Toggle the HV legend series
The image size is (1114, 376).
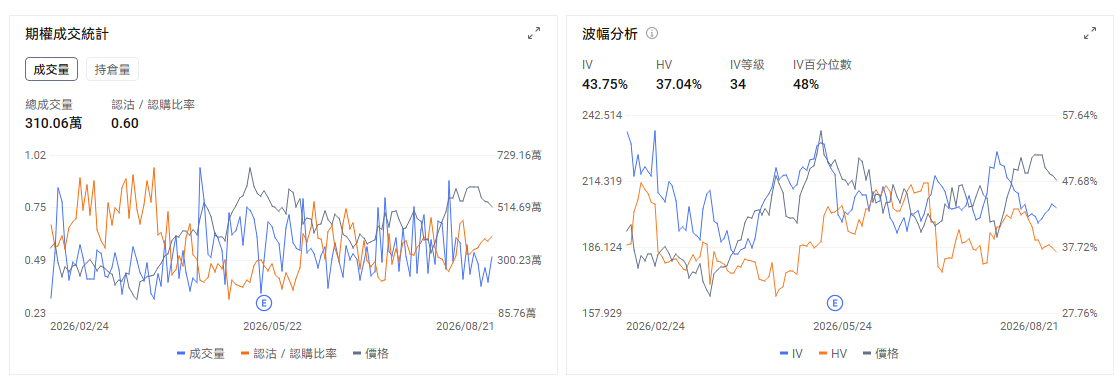pyautogui.click(x=833, y=353)
